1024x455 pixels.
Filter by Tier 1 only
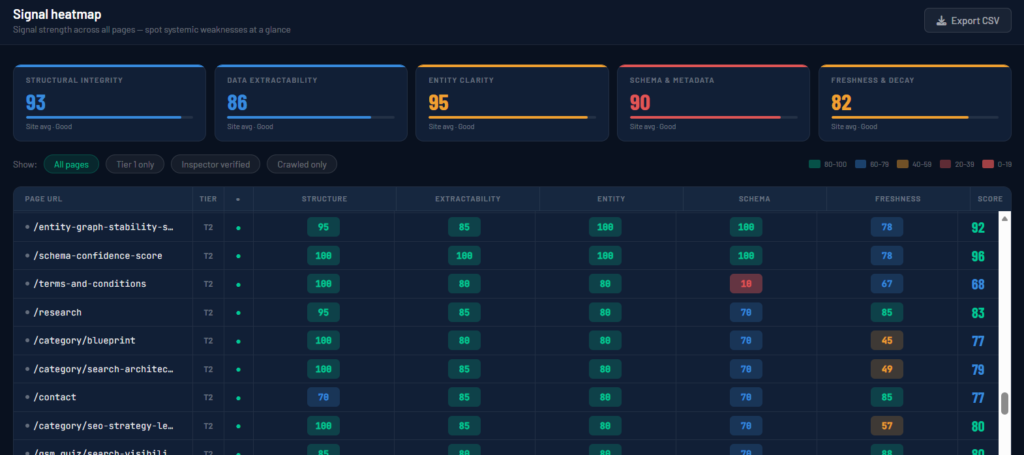135,165
